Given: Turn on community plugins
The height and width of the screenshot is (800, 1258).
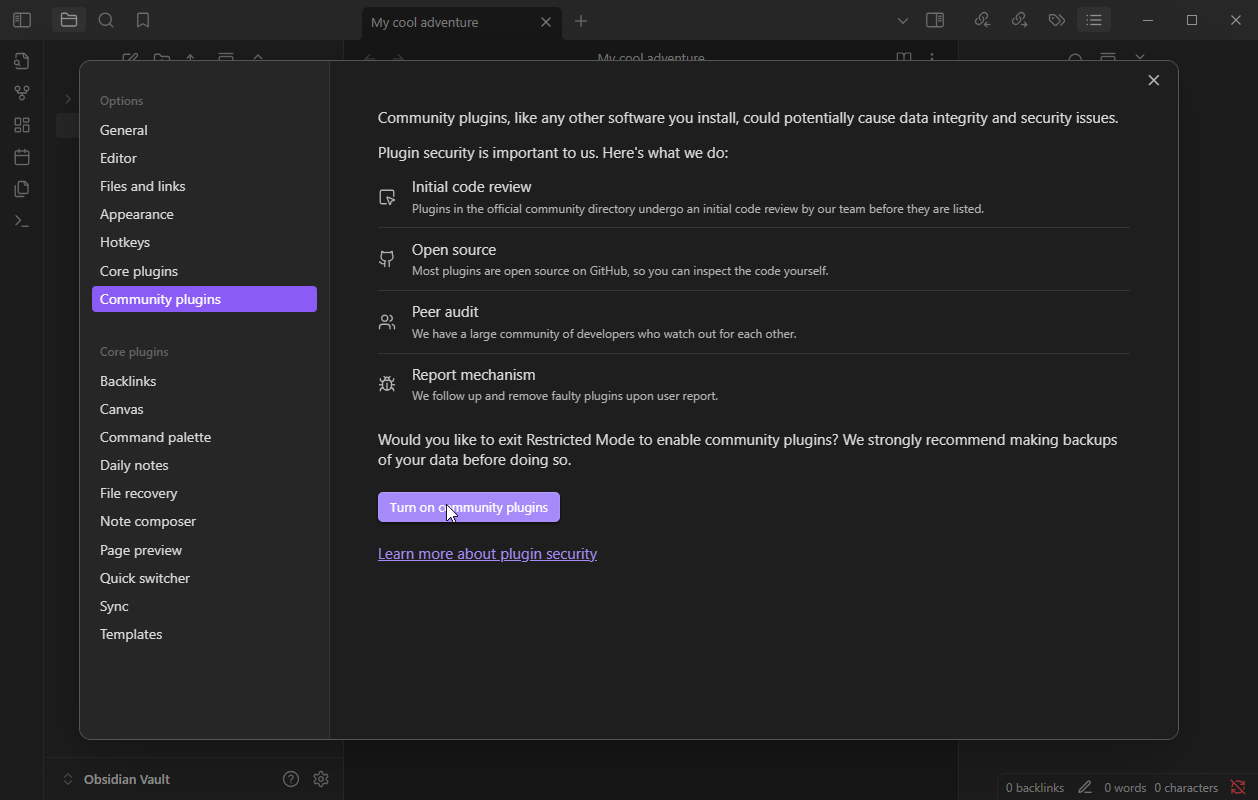Looking at the screenshot, I should [x=469, y=507].
